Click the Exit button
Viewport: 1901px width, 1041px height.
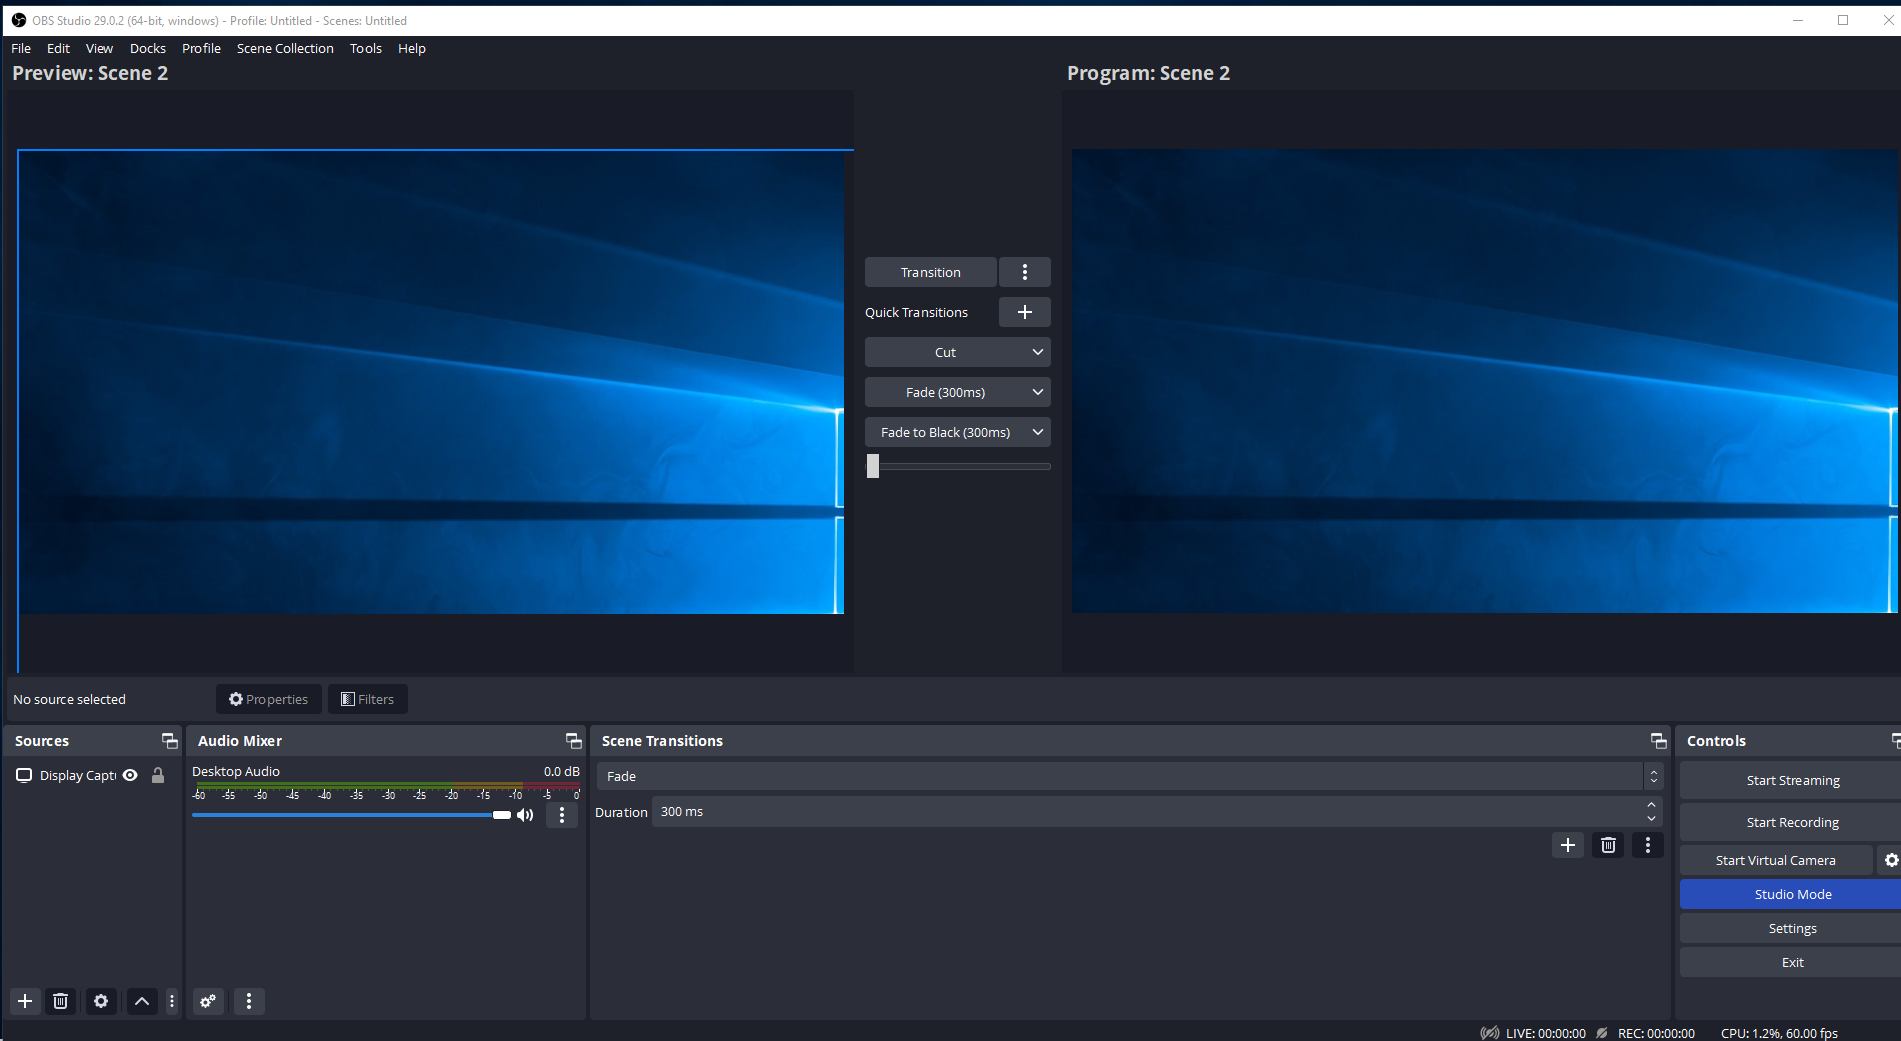click(x=1792, y=962)
